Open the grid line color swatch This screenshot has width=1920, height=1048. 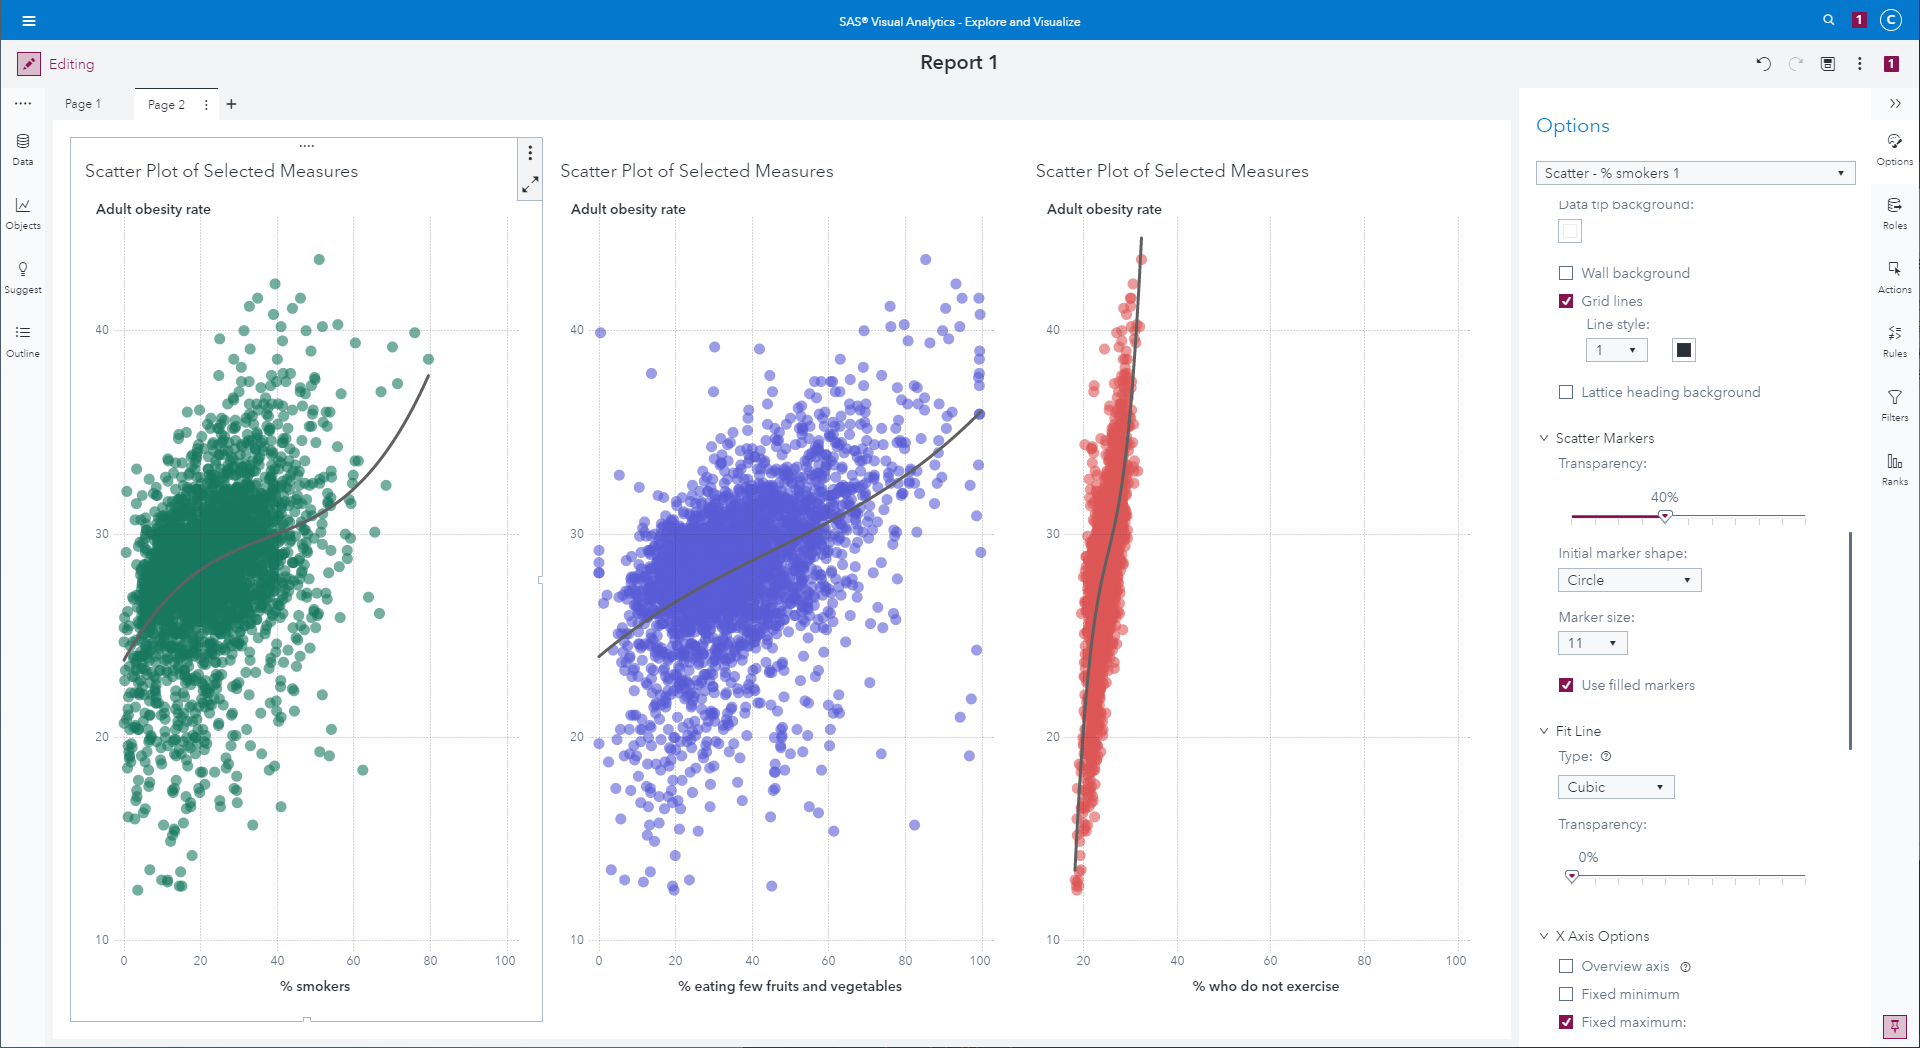[1684, 350]
